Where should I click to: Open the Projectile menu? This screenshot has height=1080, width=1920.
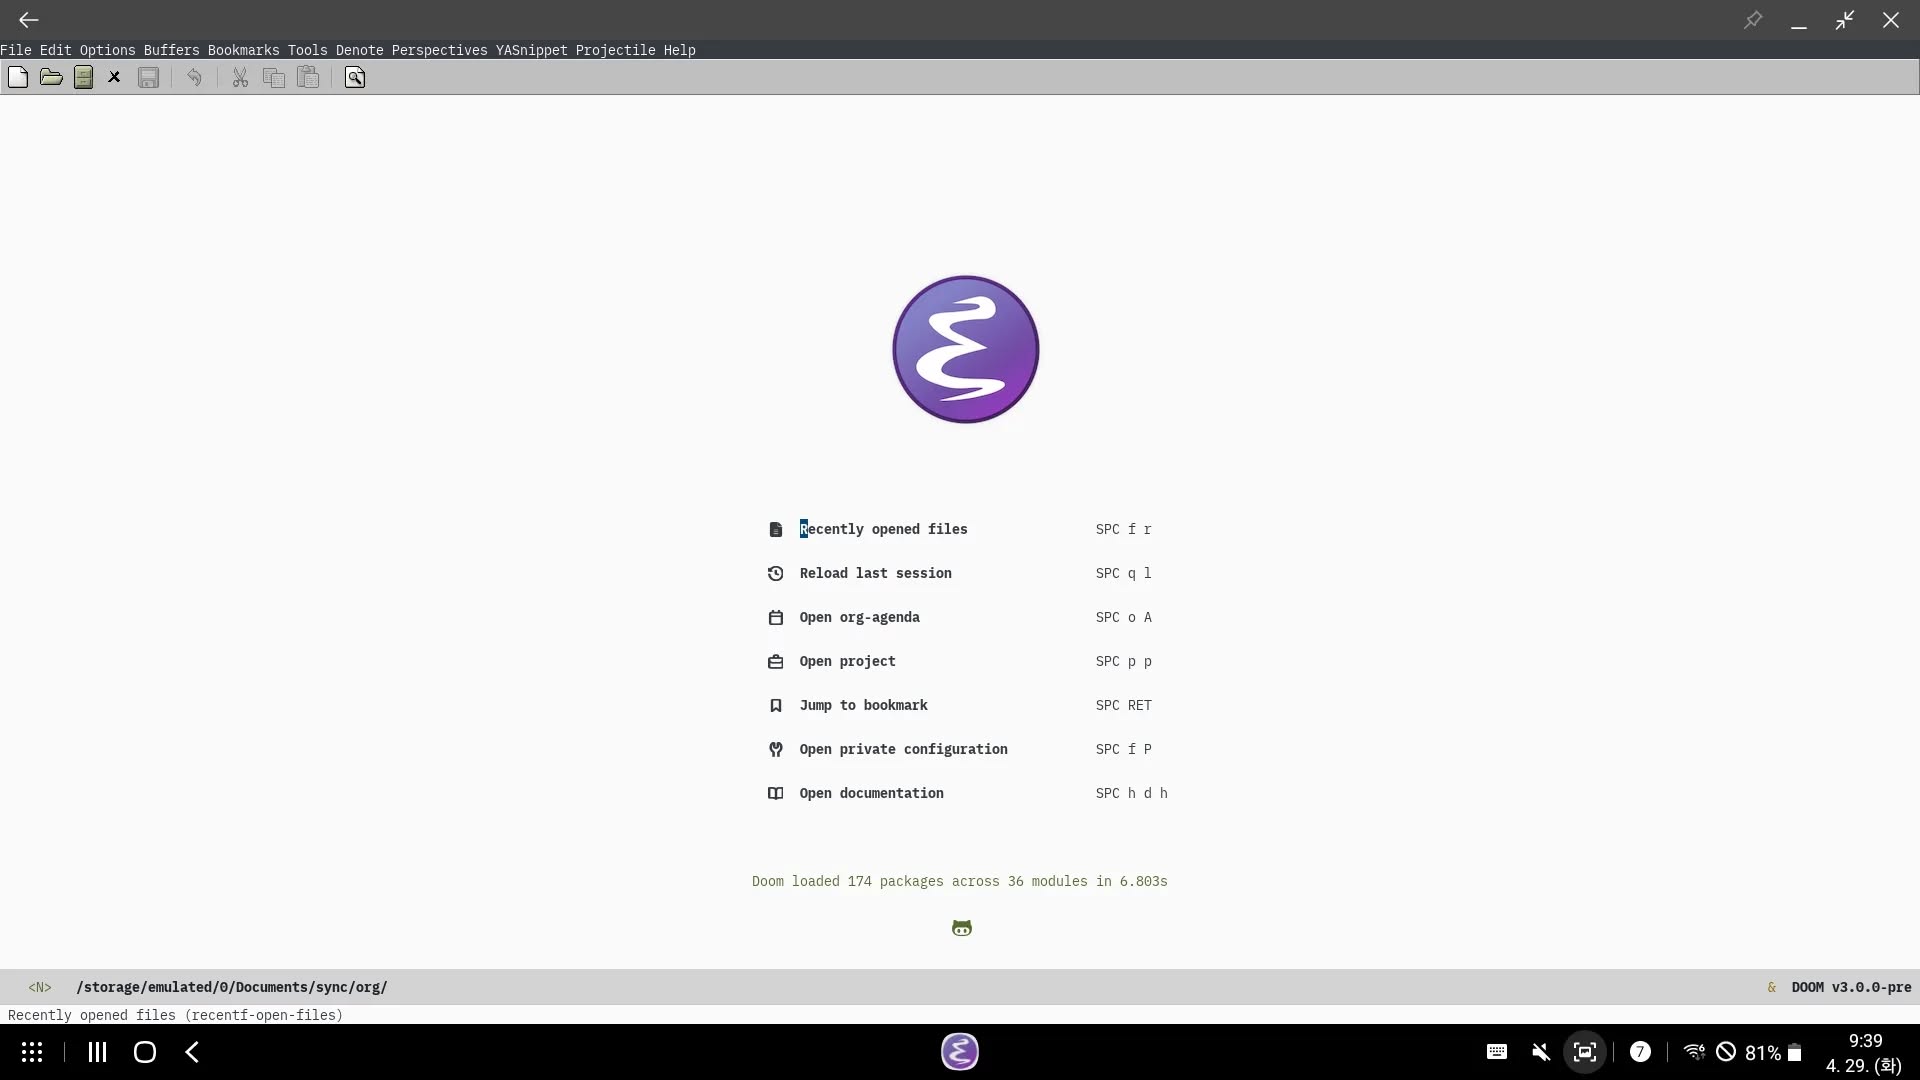click(x=615, y=50)
